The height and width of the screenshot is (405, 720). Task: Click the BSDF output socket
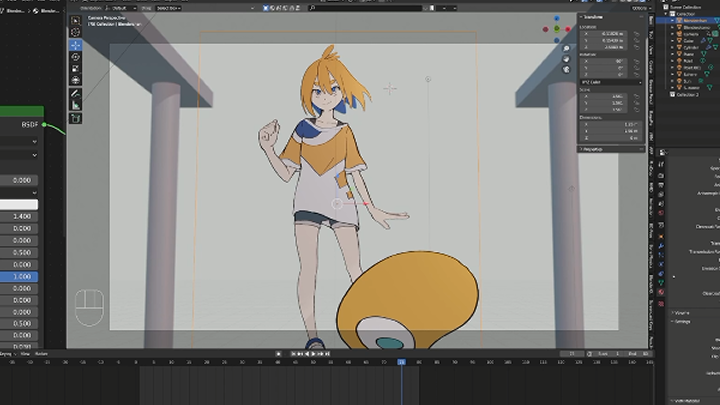click(44, 124)
